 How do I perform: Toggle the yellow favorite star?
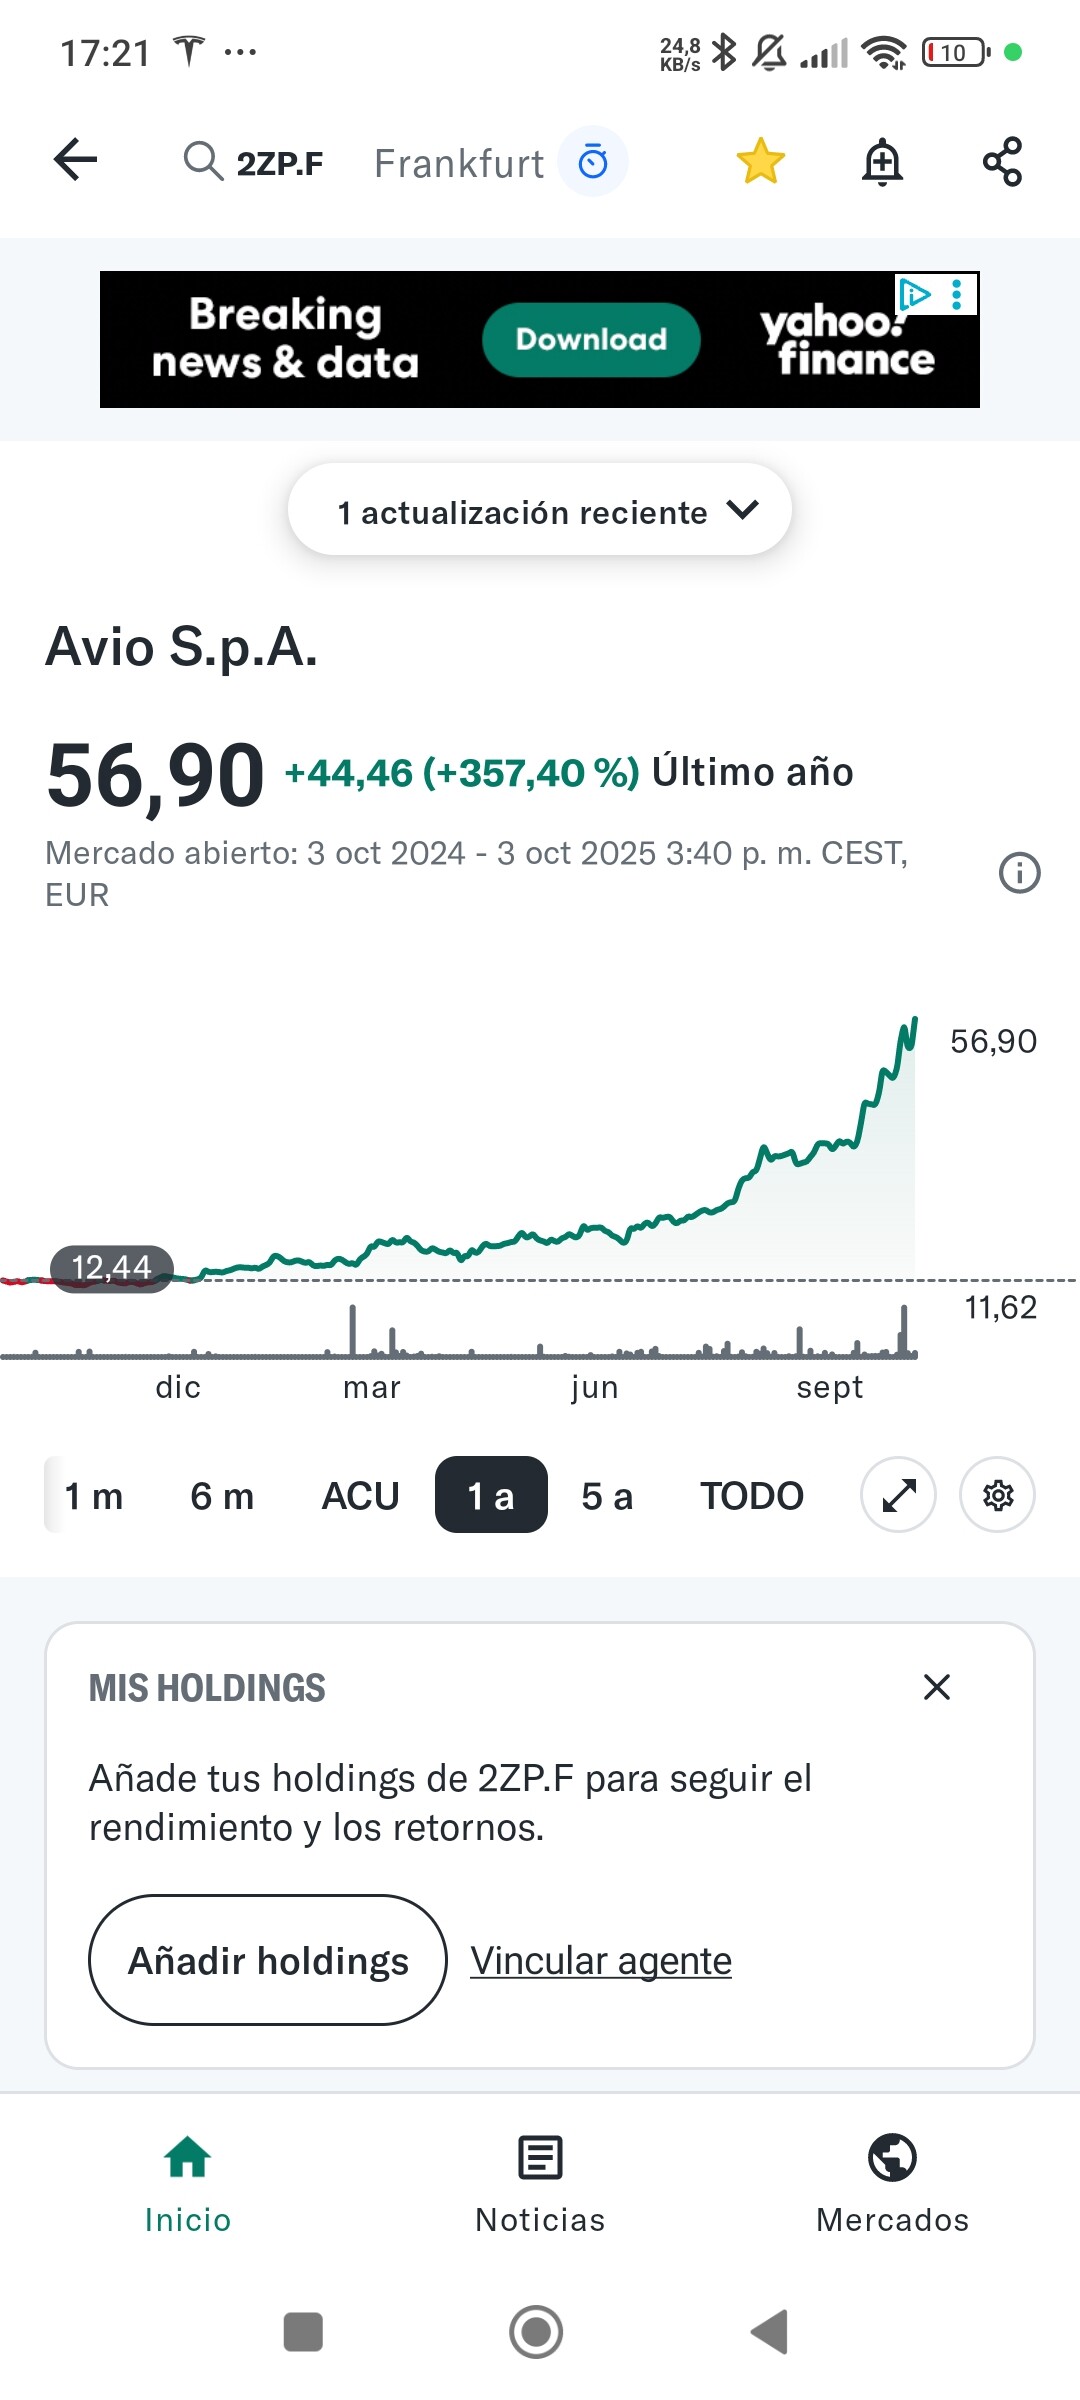[761, 161]
